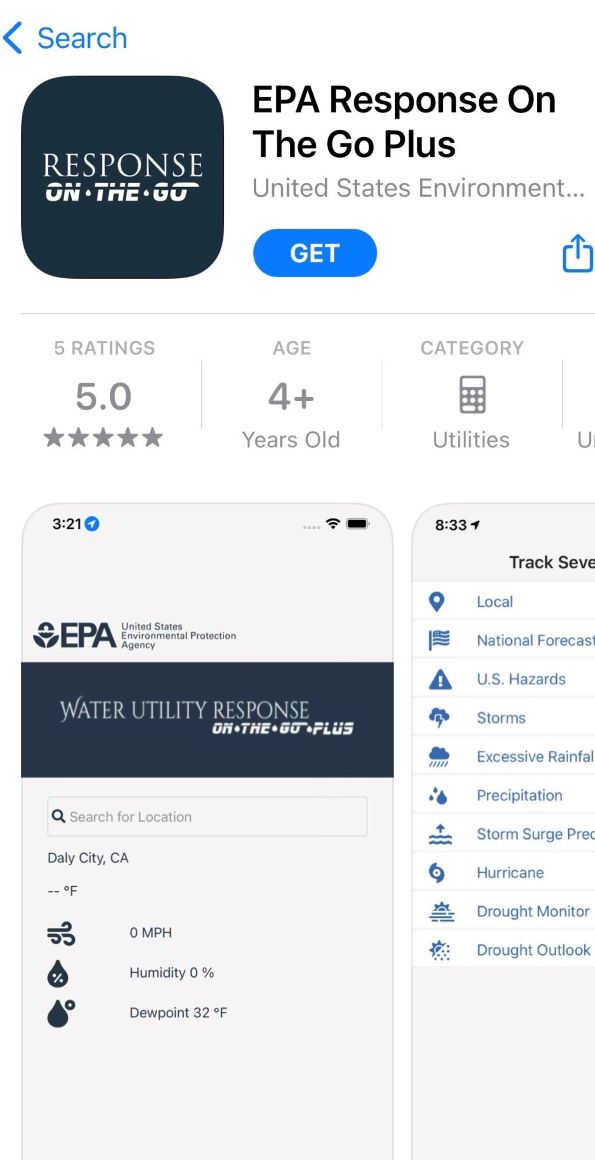This screenshot has width=595, height=1160.
Task: Tap the Local map pin icon
Action: [x=437, y=602]
